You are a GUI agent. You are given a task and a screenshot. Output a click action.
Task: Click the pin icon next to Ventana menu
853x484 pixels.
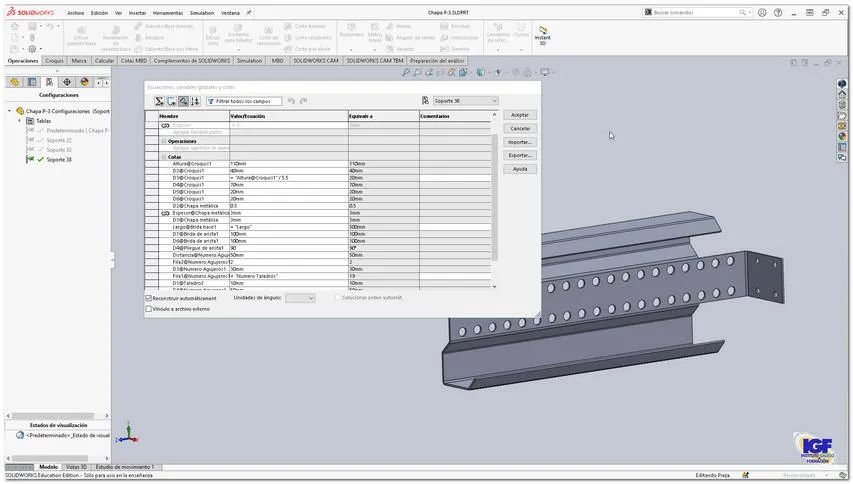pos(249,13)
